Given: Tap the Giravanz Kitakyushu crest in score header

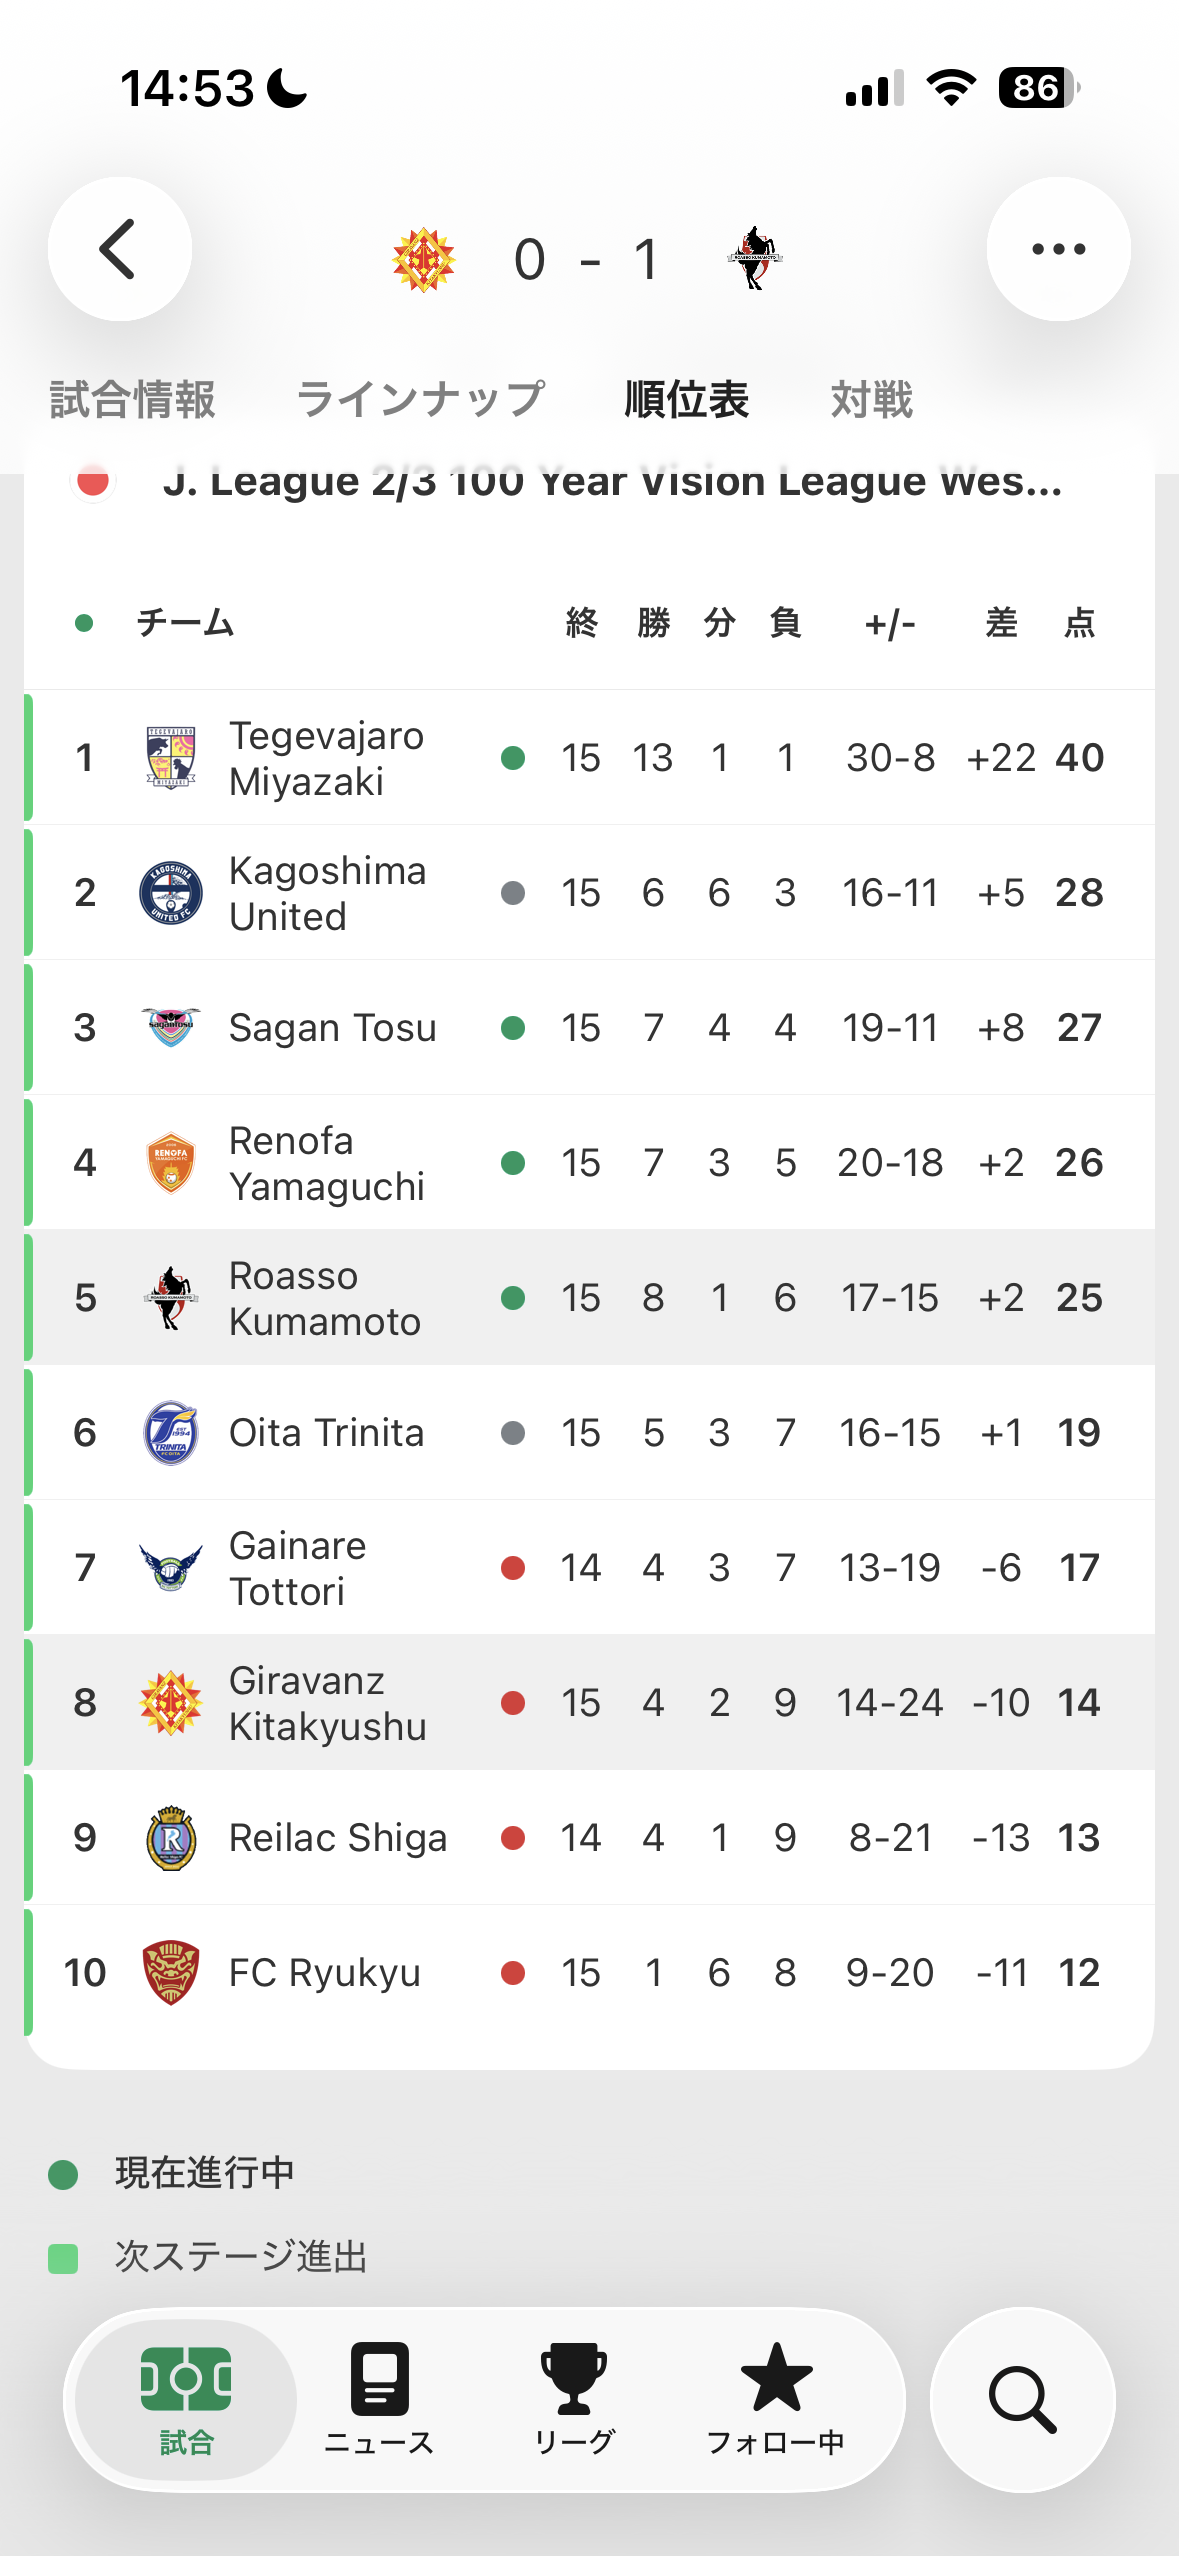Looking at the screenshot, I should (x=424, y=260).
